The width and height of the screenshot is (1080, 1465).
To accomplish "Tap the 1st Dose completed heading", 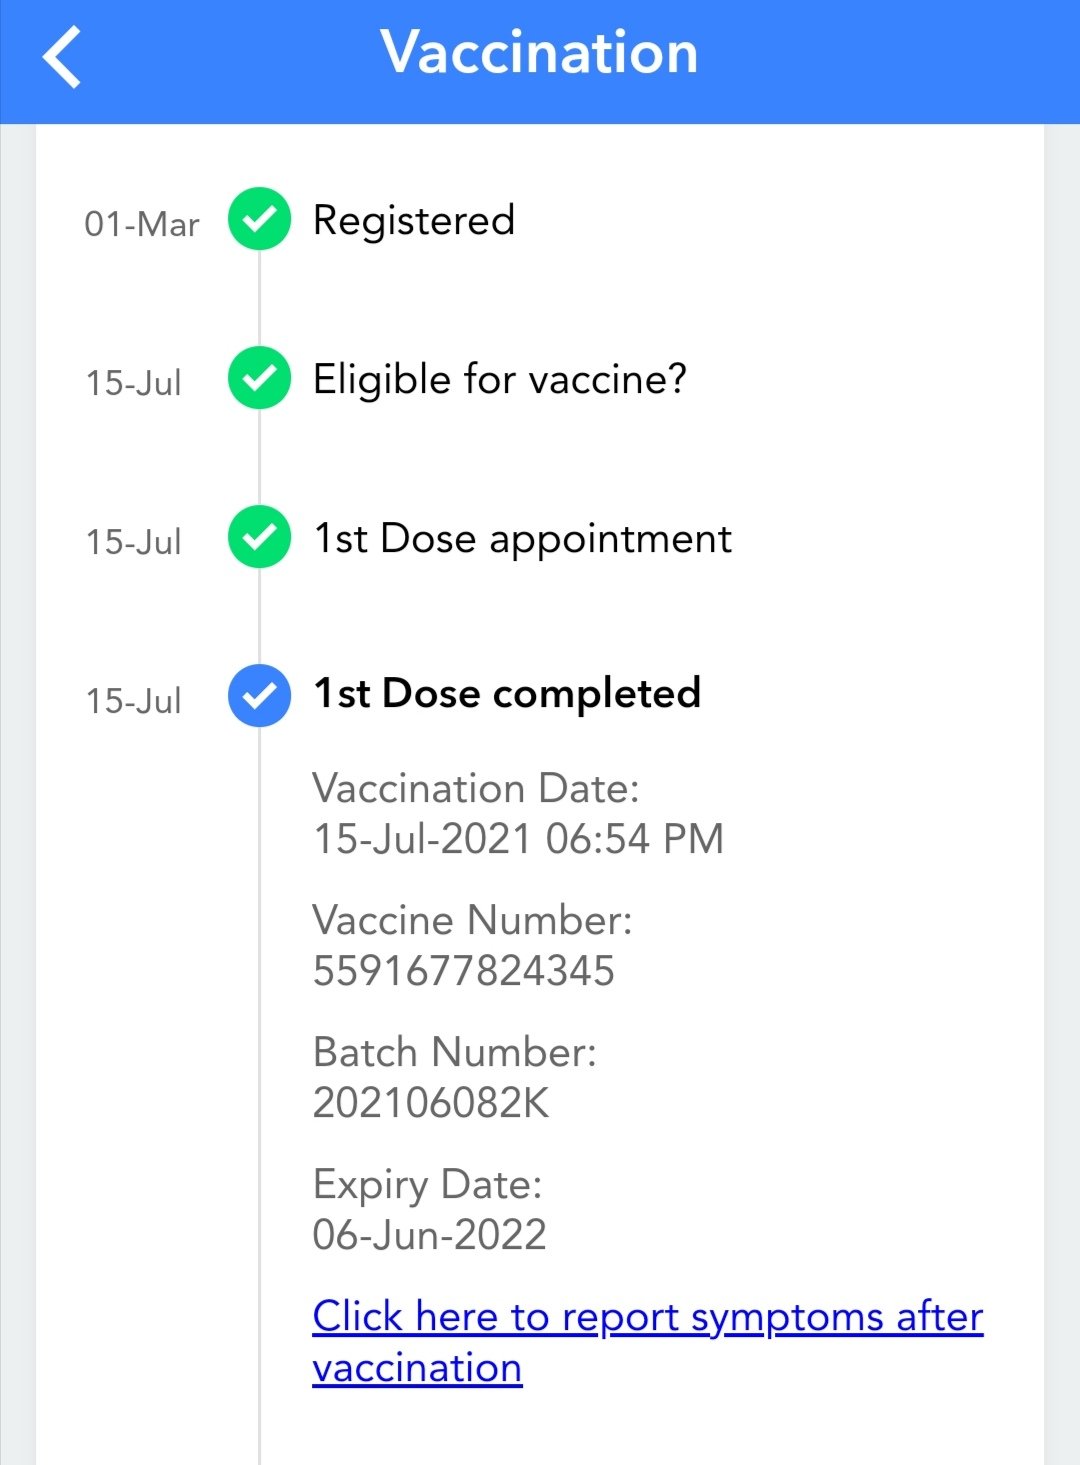I will [x=507, y=693].
